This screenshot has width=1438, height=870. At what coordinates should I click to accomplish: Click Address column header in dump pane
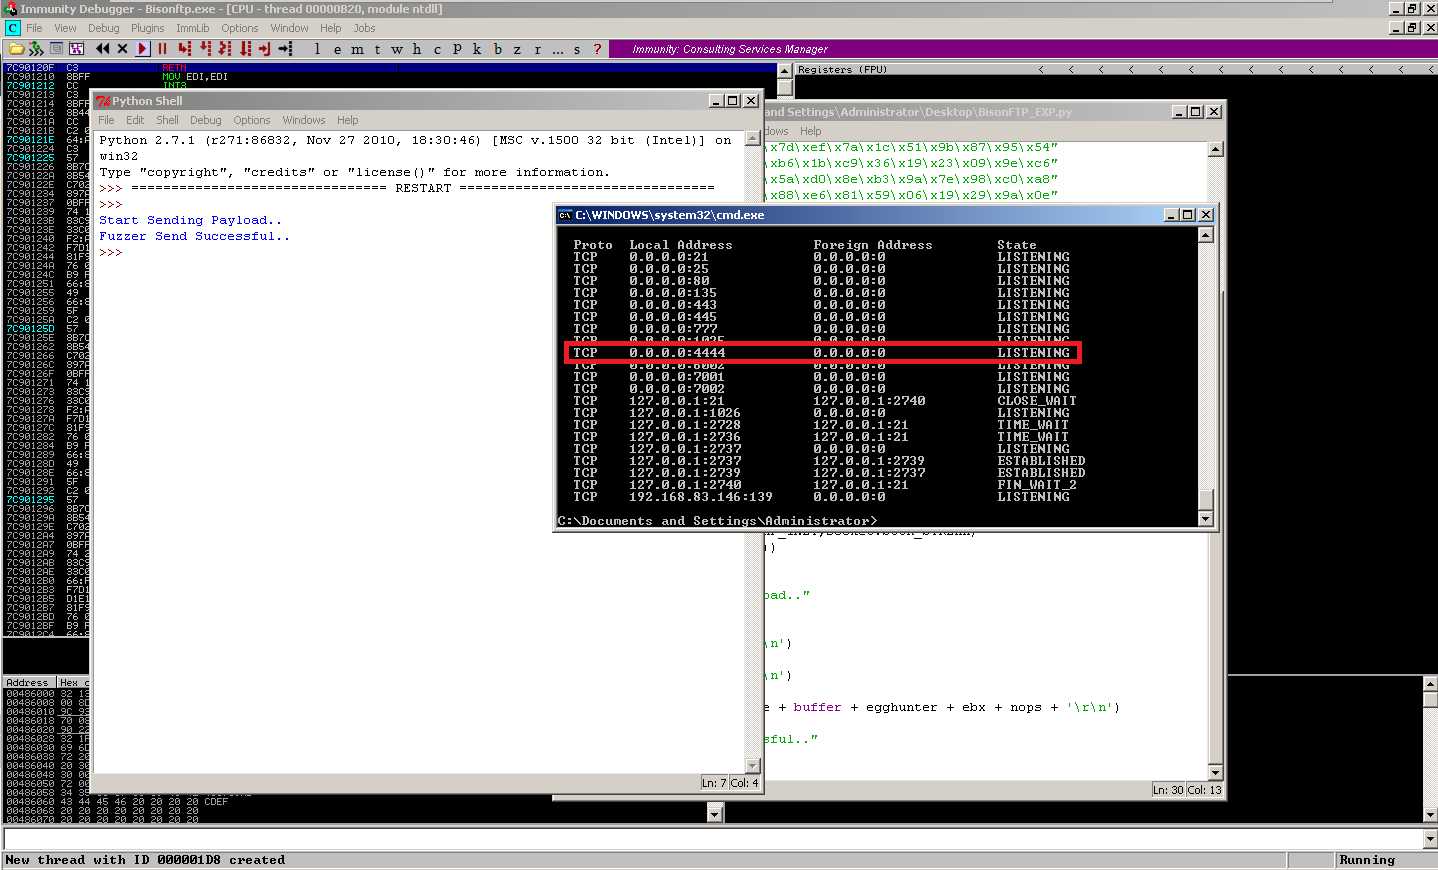point(28,682)
